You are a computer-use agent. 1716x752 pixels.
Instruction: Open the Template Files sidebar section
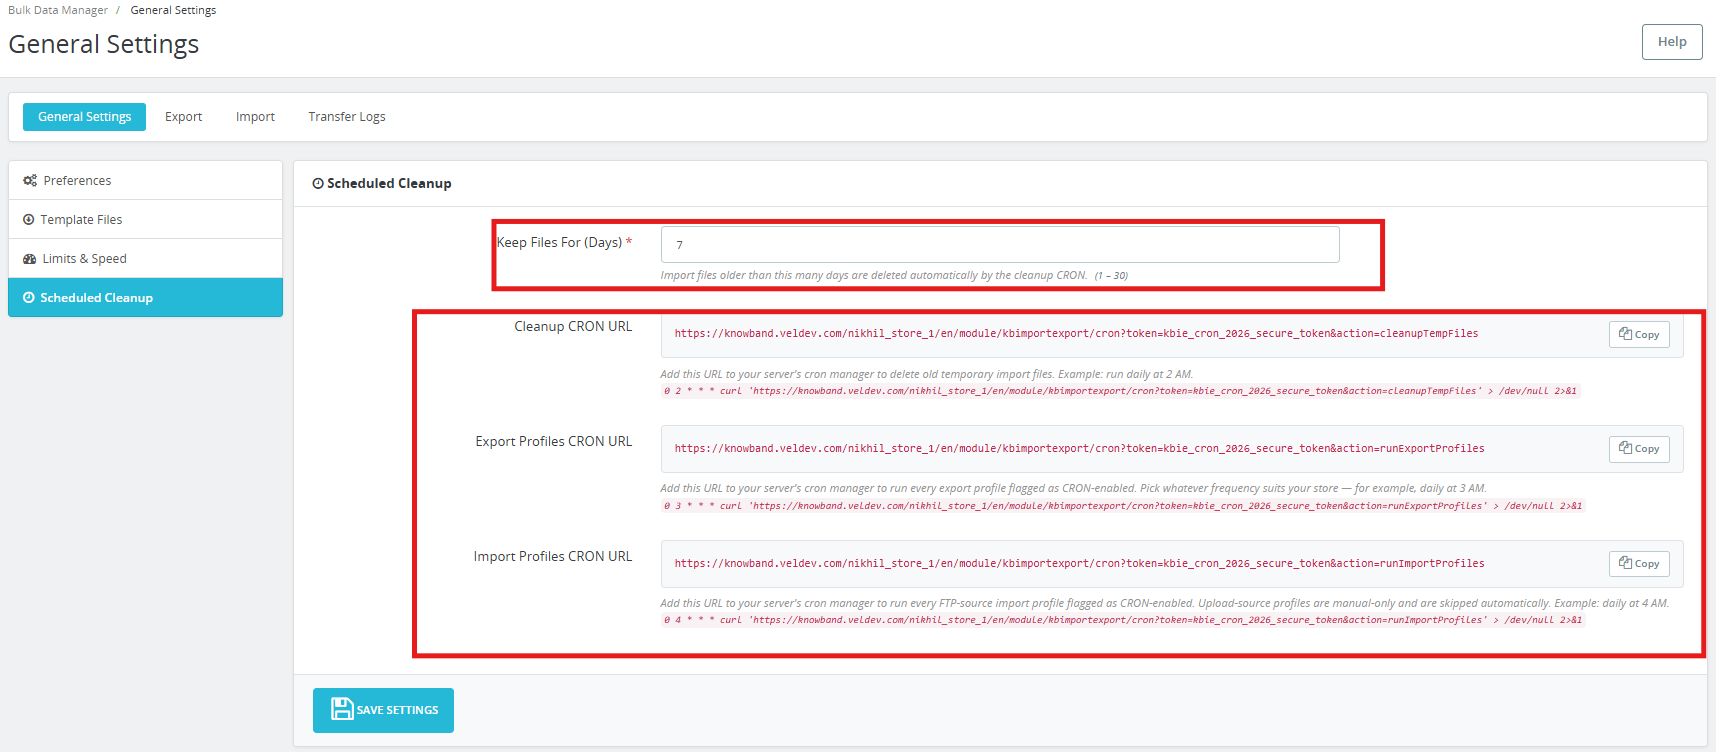point(145,220)
